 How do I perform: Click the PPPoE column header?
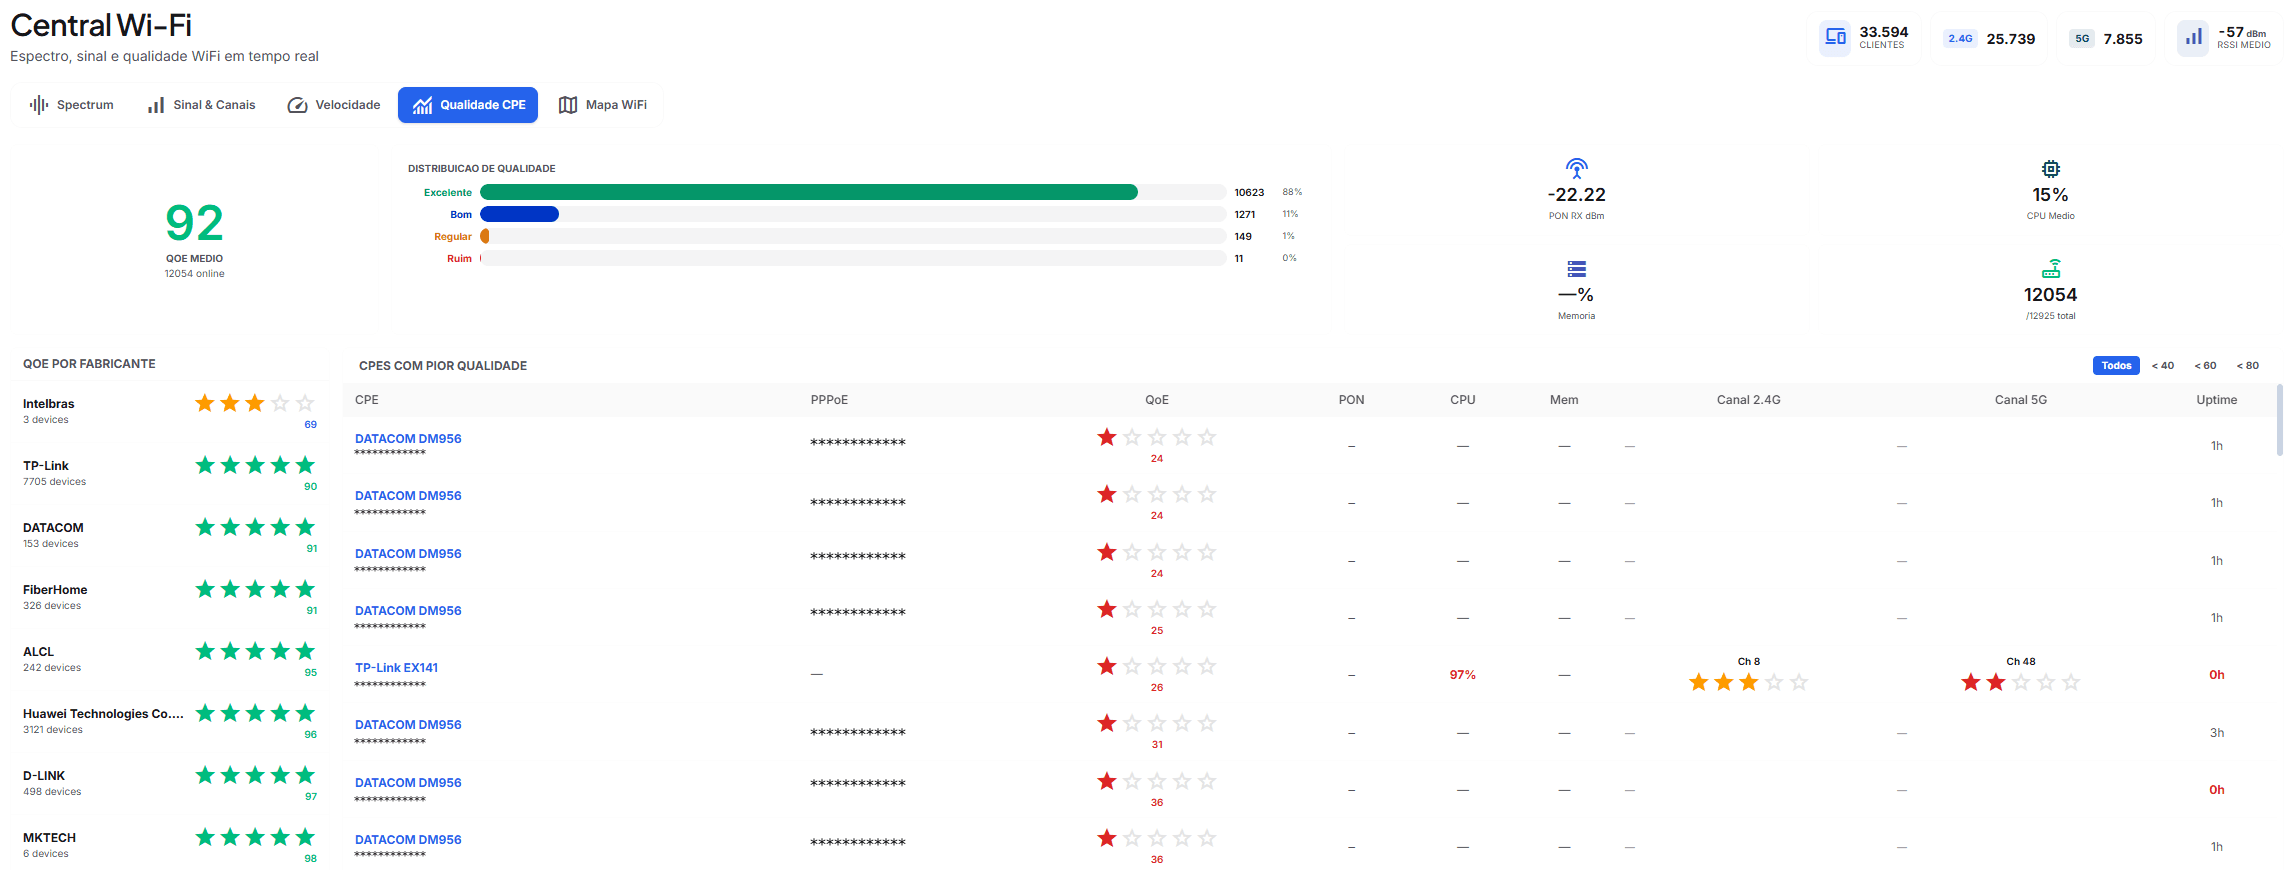(x=829, y=400)
